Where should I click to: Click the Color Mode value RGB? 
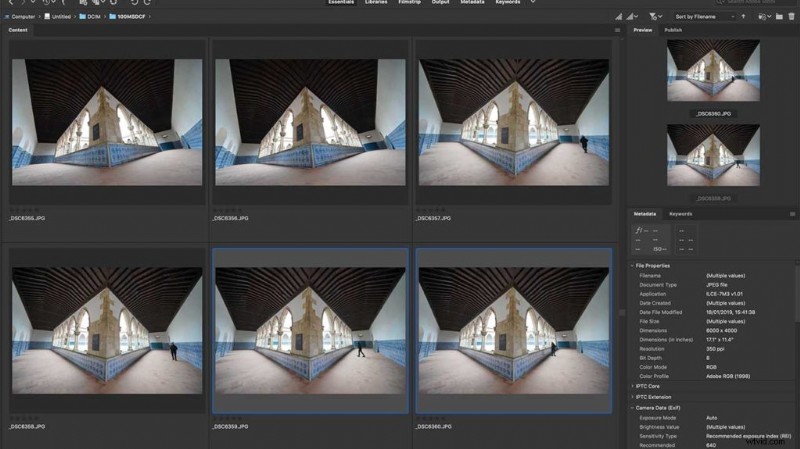click(711, 367)
